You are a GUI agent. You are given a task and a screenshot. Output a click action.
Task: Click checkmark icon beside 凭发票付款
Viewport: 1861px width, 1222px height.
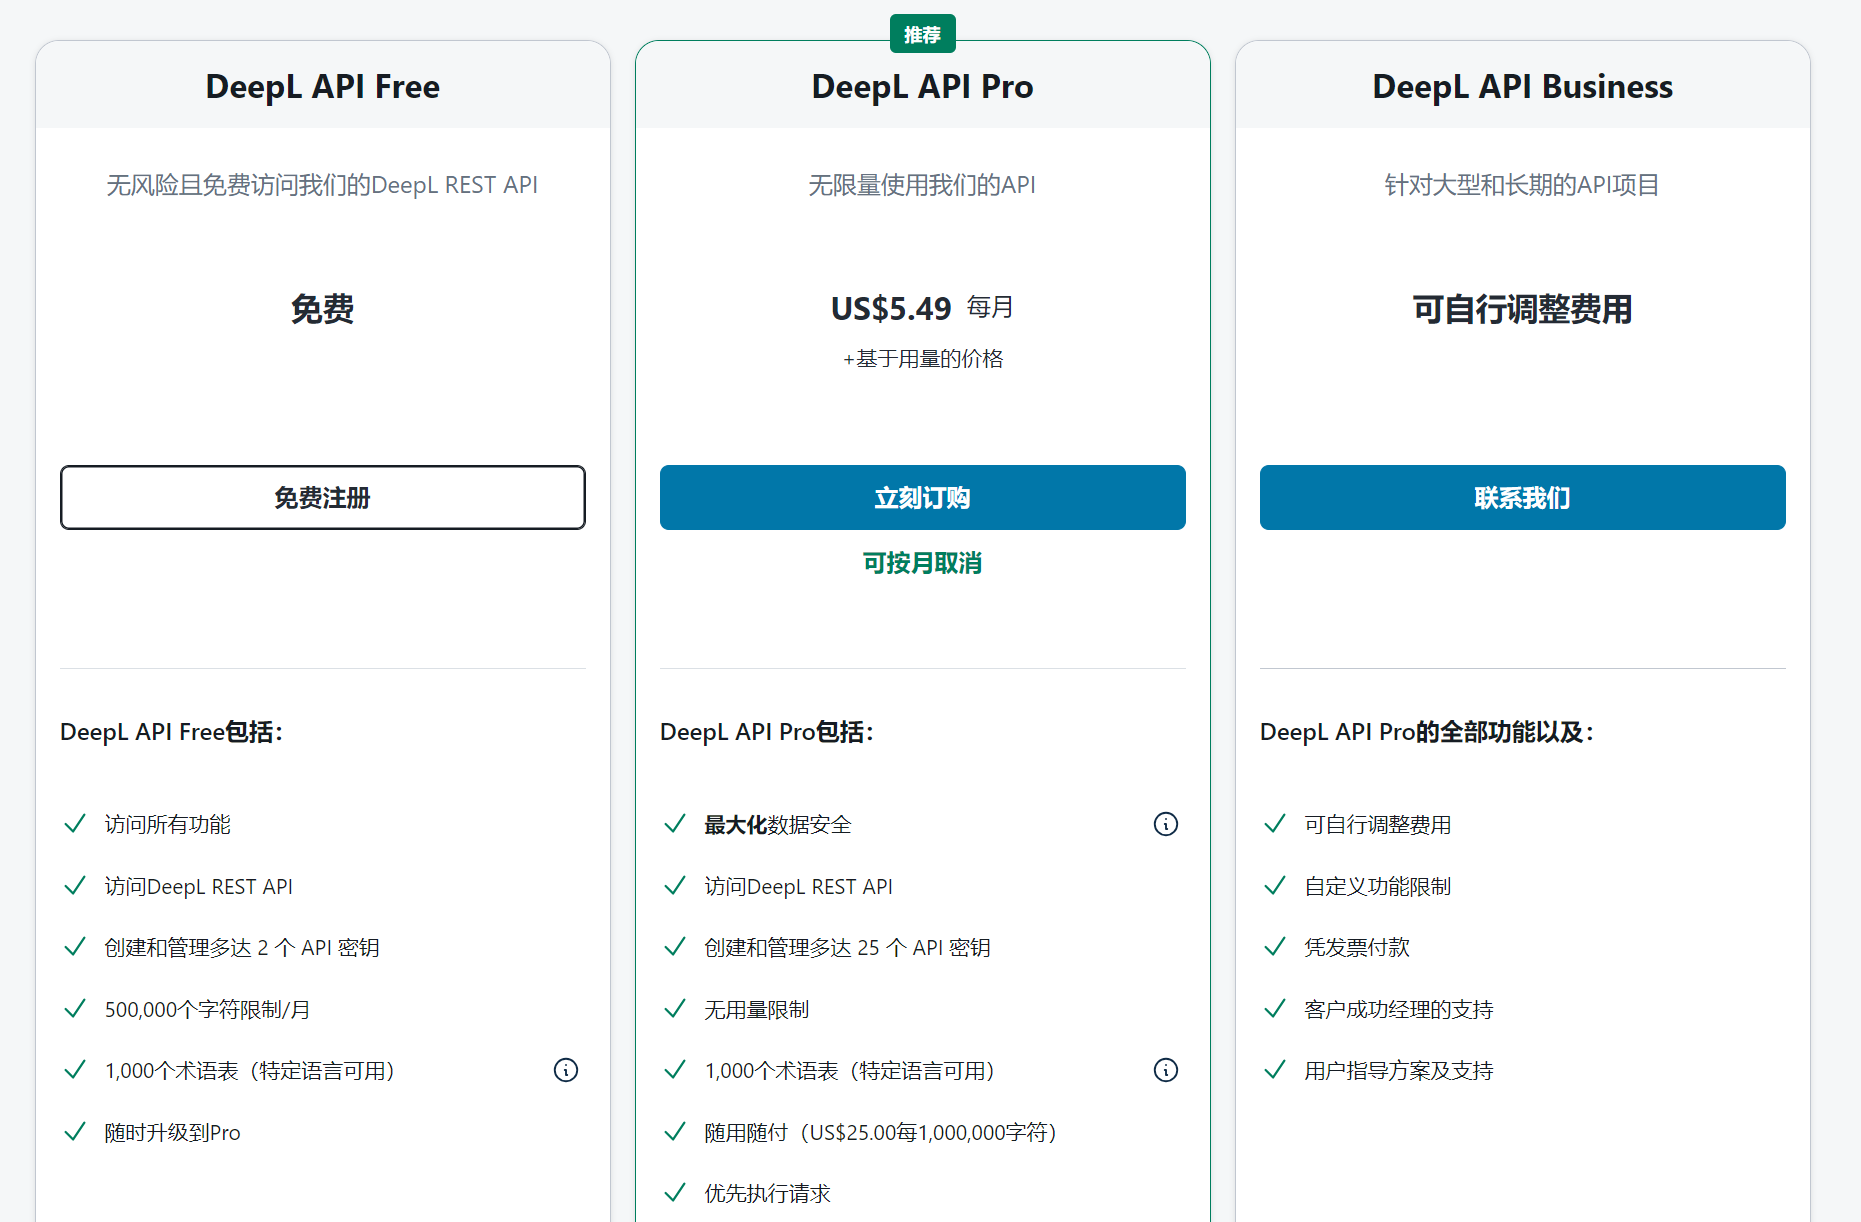tap(1275, 946)
